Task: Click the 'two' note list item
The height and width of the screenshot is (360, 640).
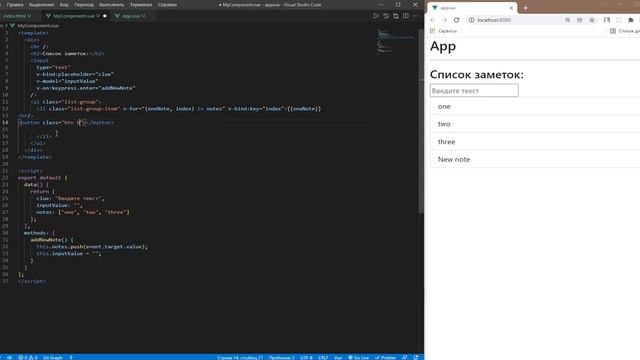Action: click(535, 124)
